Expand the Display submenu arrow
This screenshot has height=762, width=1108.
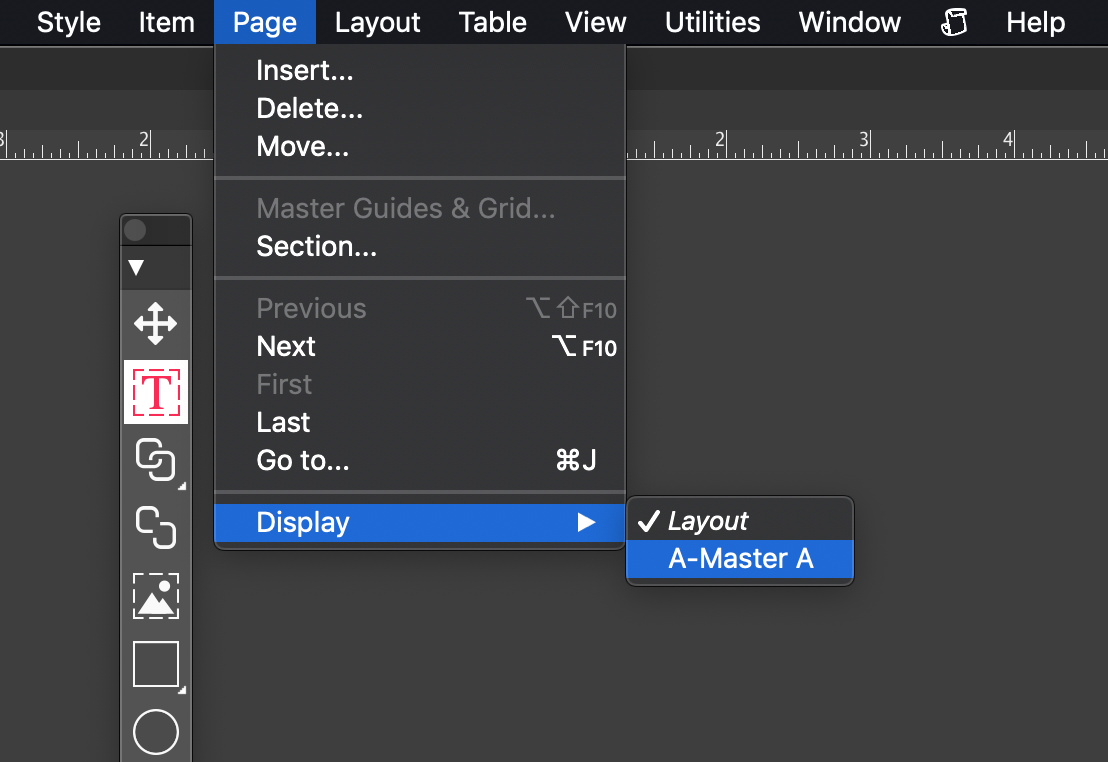[586, 522]
